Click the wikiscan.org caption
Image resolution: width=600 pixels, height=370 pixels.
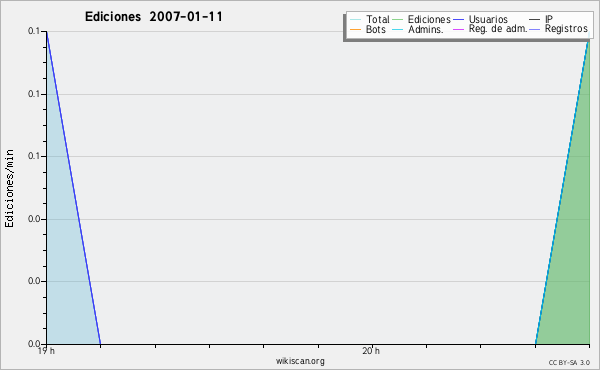pyautogui.click(x=300, y=361)
